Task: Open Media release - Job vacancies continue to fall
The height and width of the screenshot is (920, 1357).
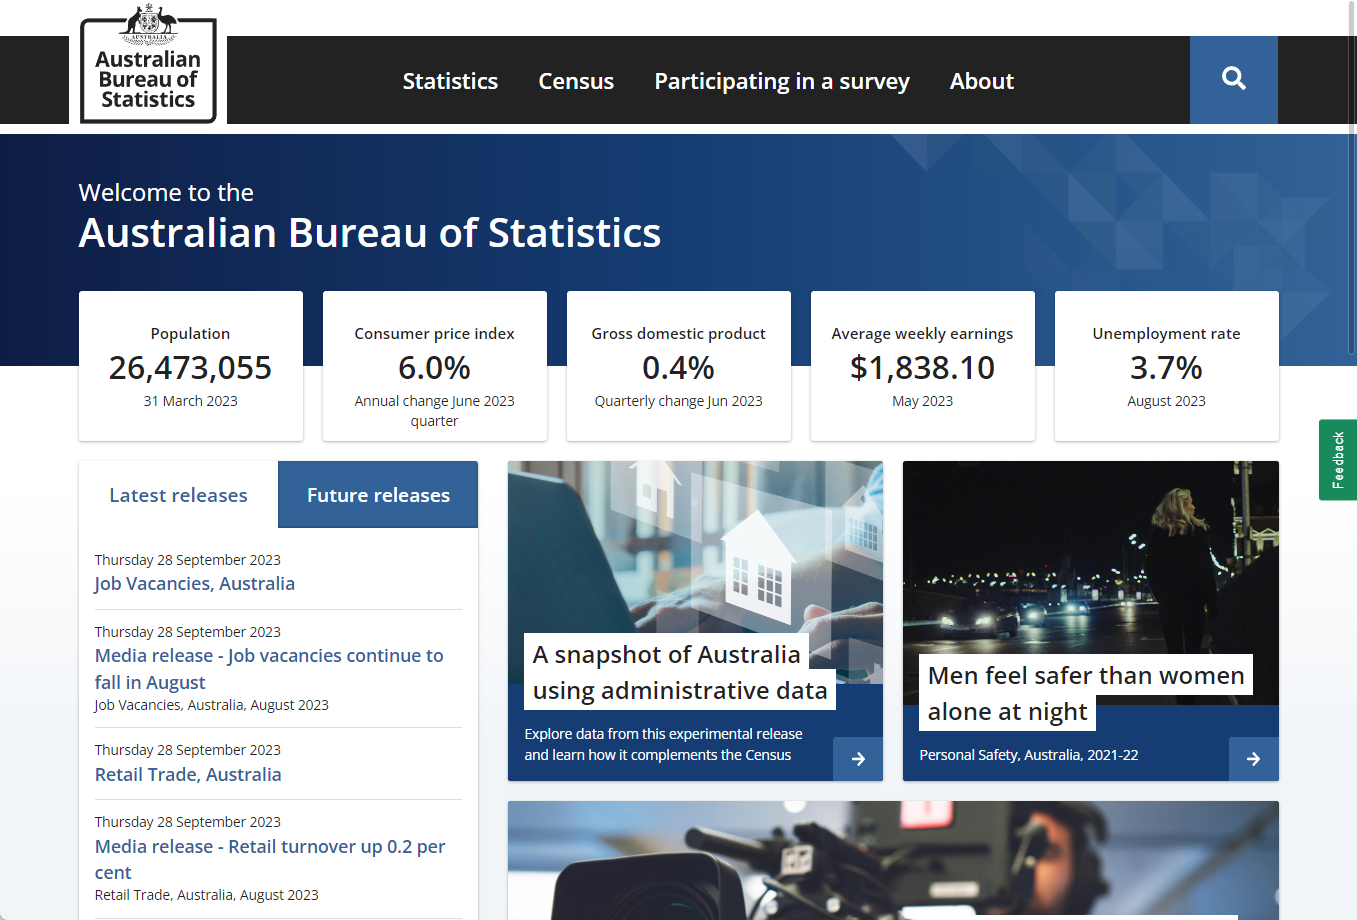Action: tap(269, 669)
